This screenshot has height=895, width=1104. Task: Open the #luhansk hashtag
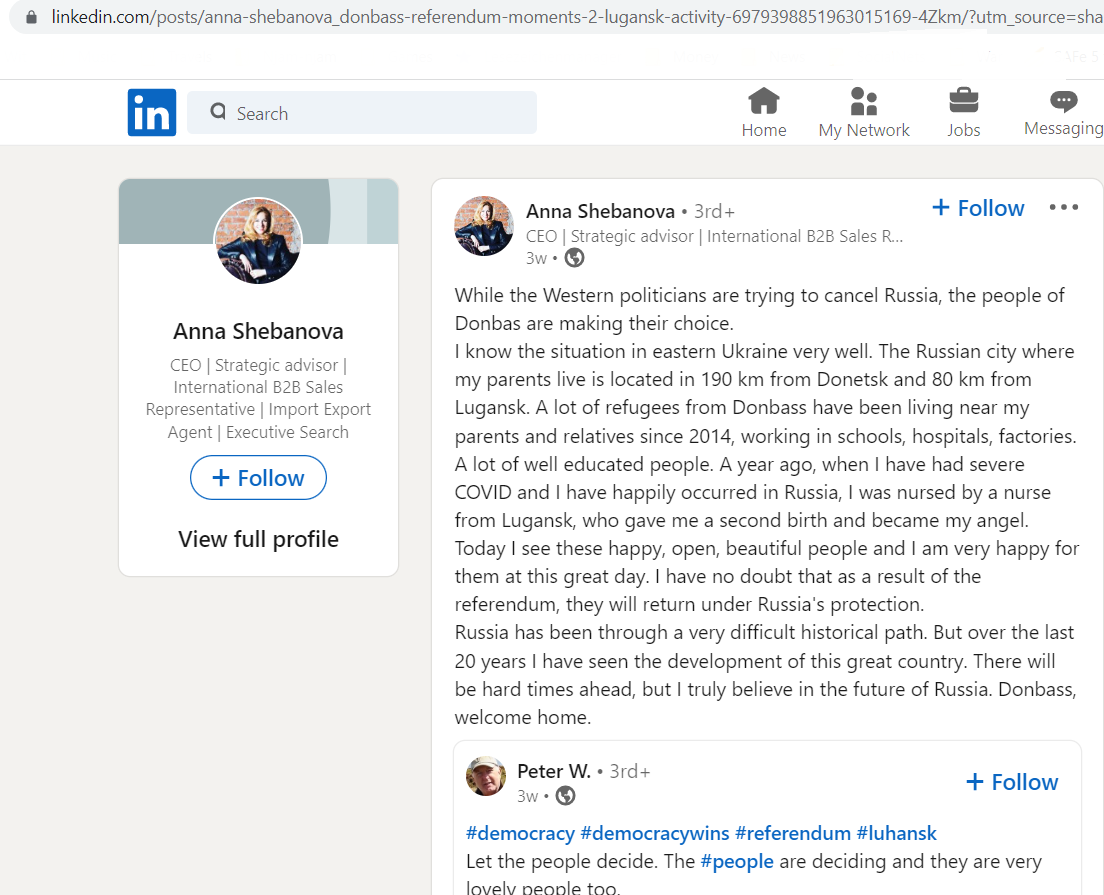point(896,833)
